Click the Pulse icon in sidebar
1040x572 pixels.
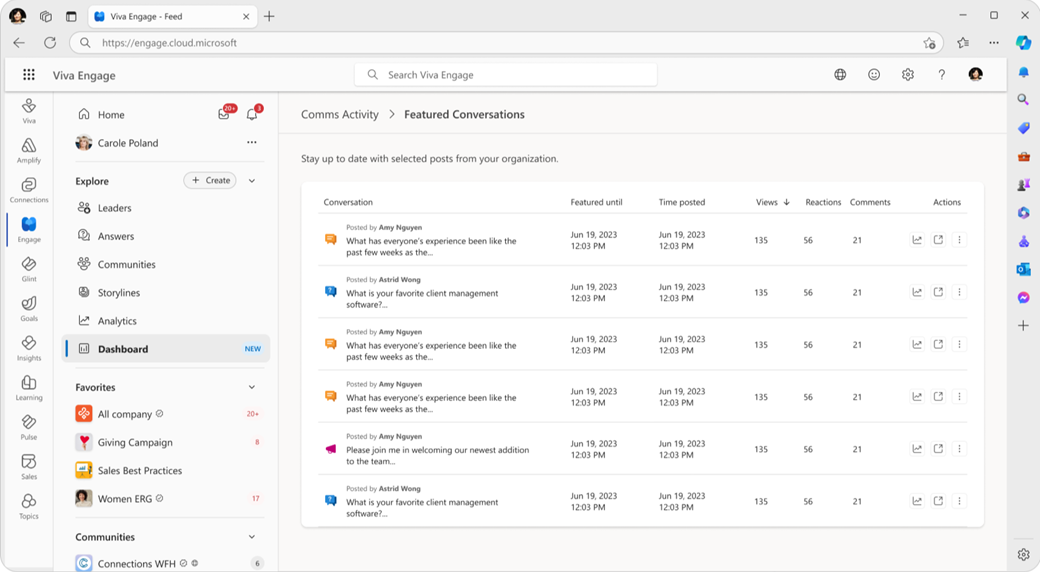coord(29,427)
